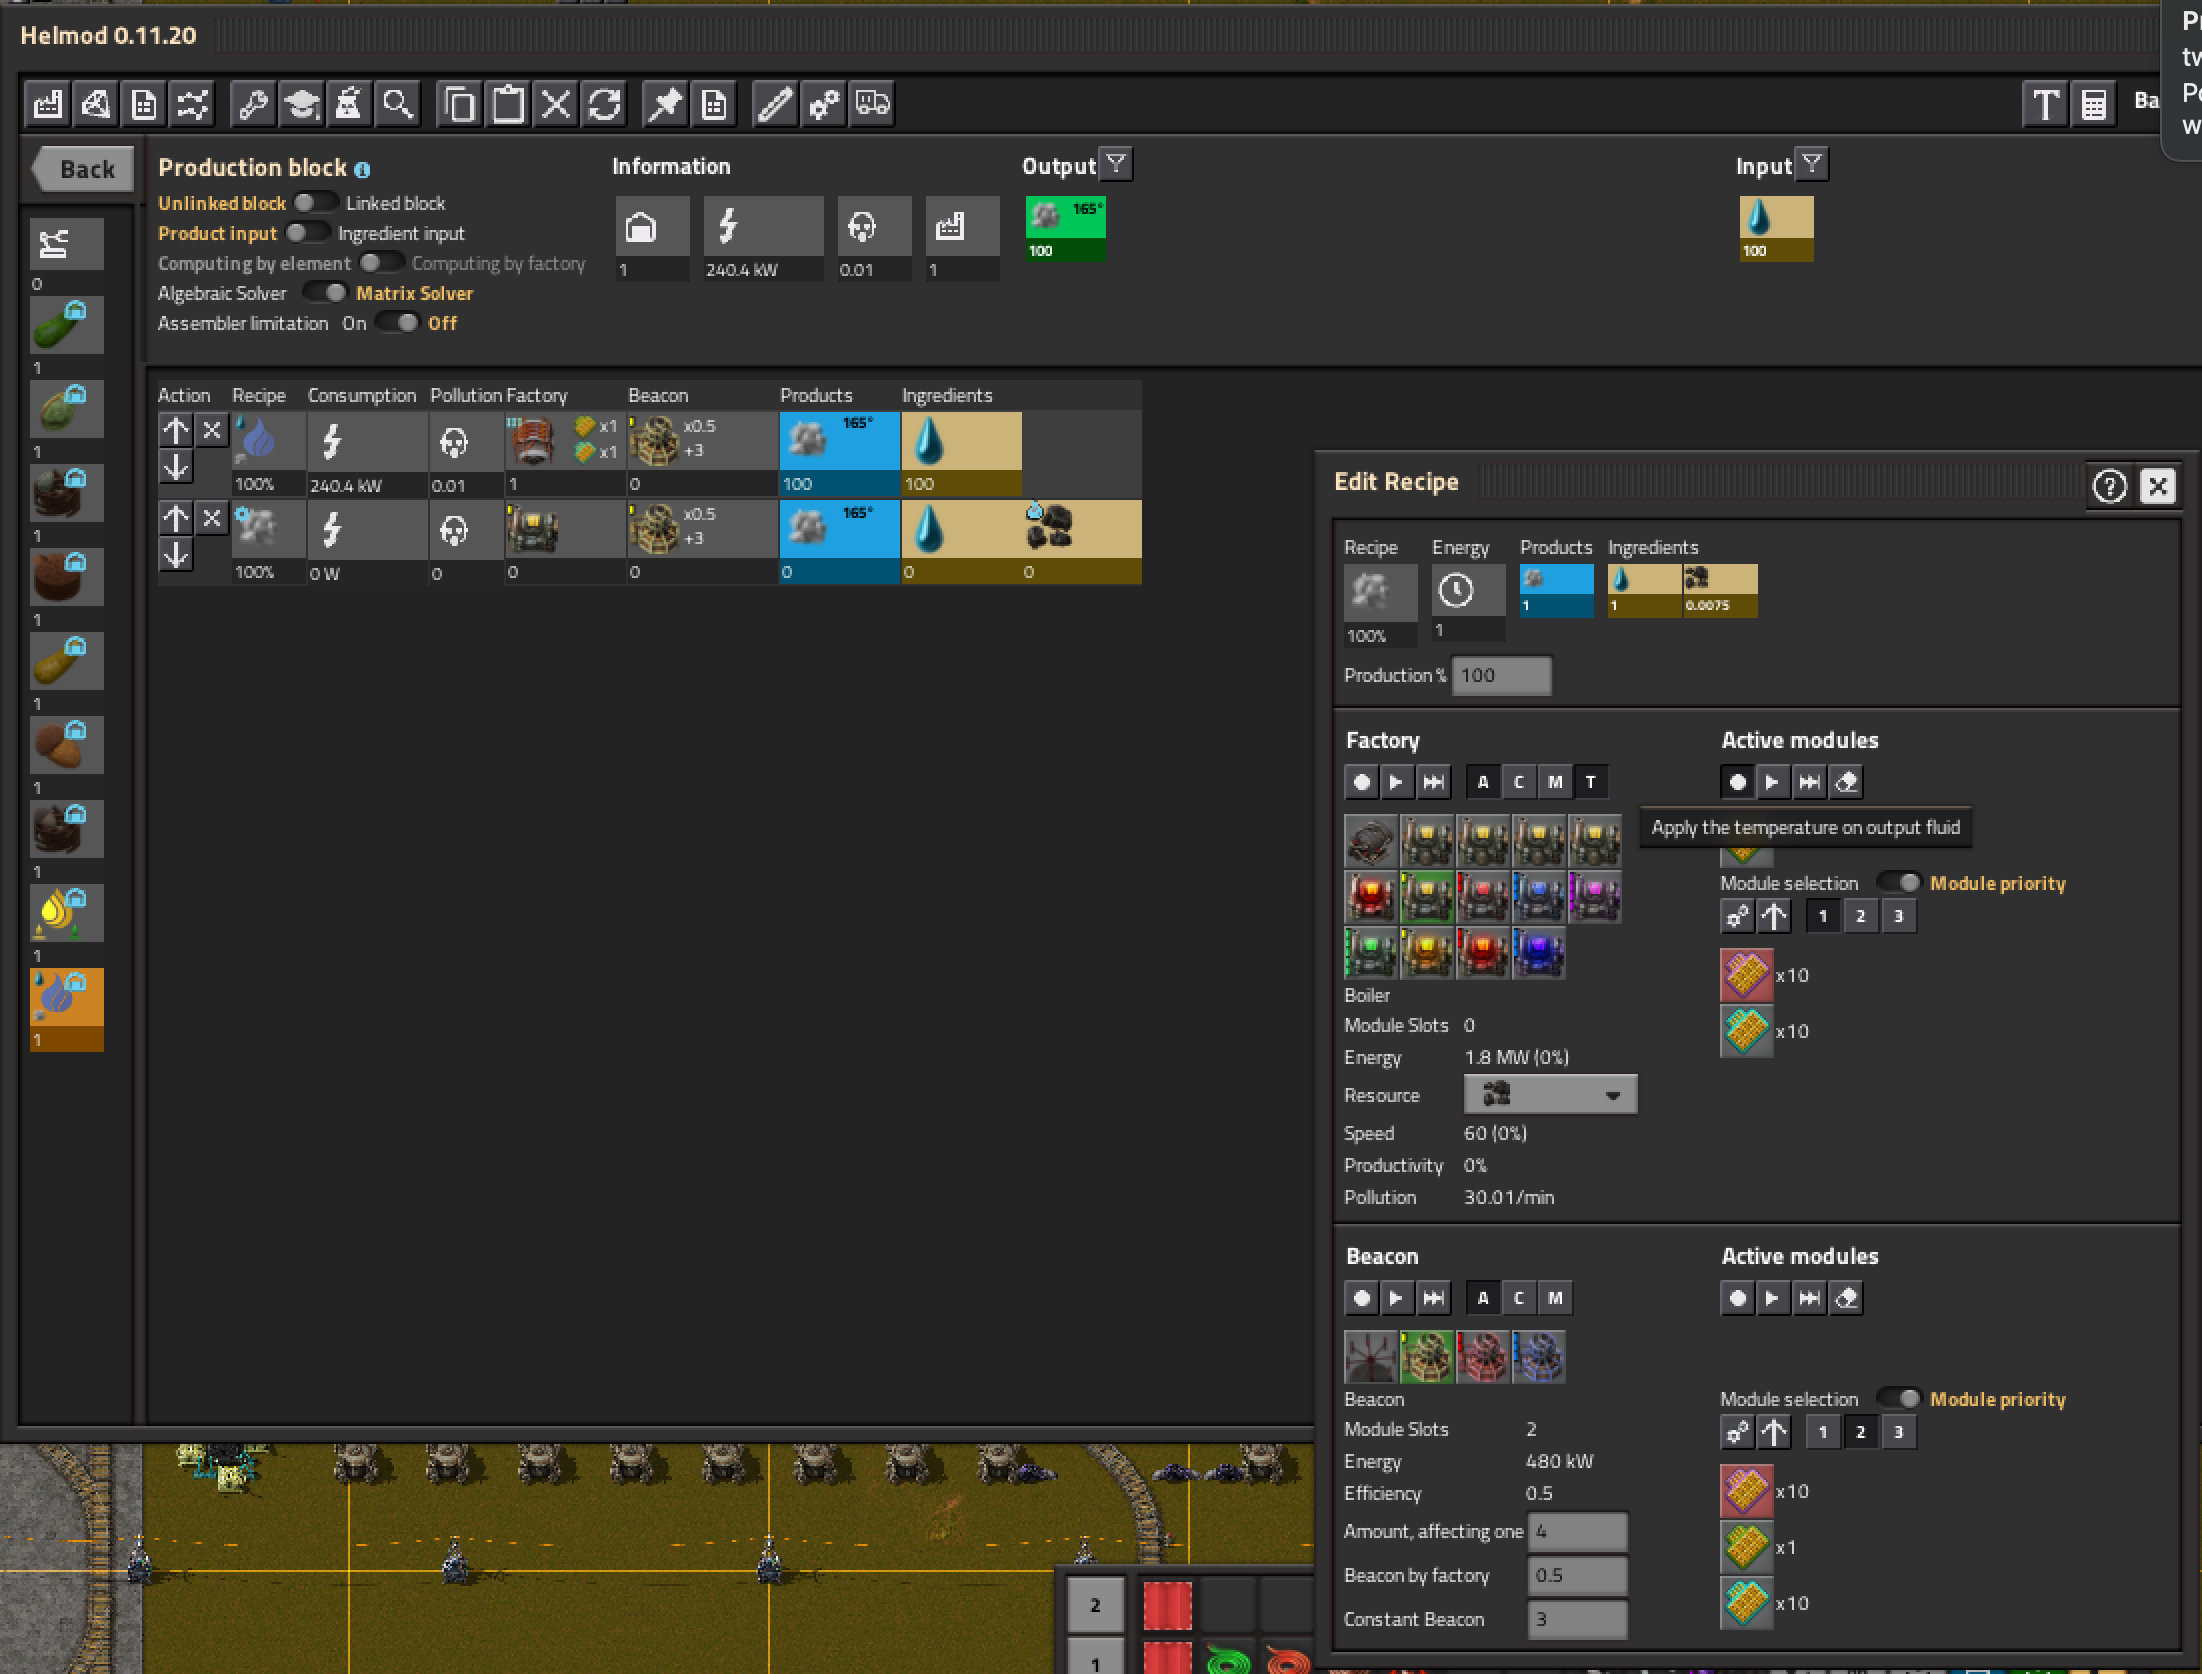Select factory category tab C
This screenshot has width=2202, height=1674.
(1518, 782)
